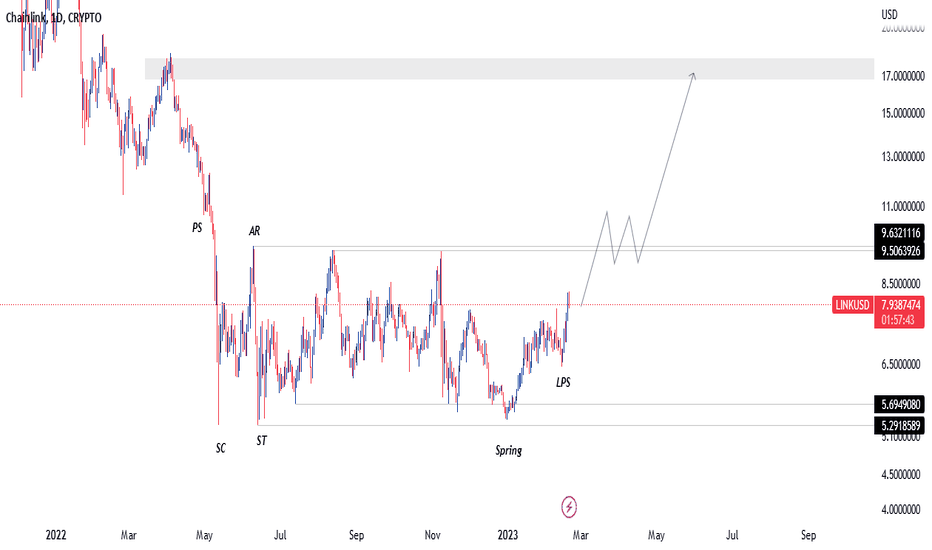
Task: Select the PS annotation label
Action: 197,227
